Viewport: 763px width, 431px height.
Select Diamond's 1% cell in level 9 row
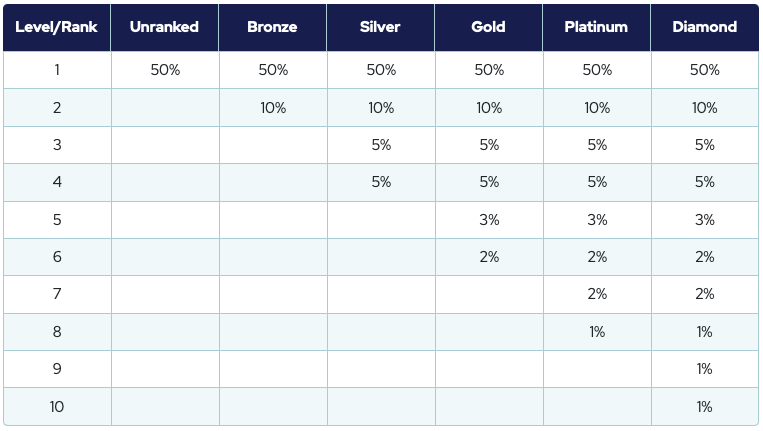pos(705,369)
